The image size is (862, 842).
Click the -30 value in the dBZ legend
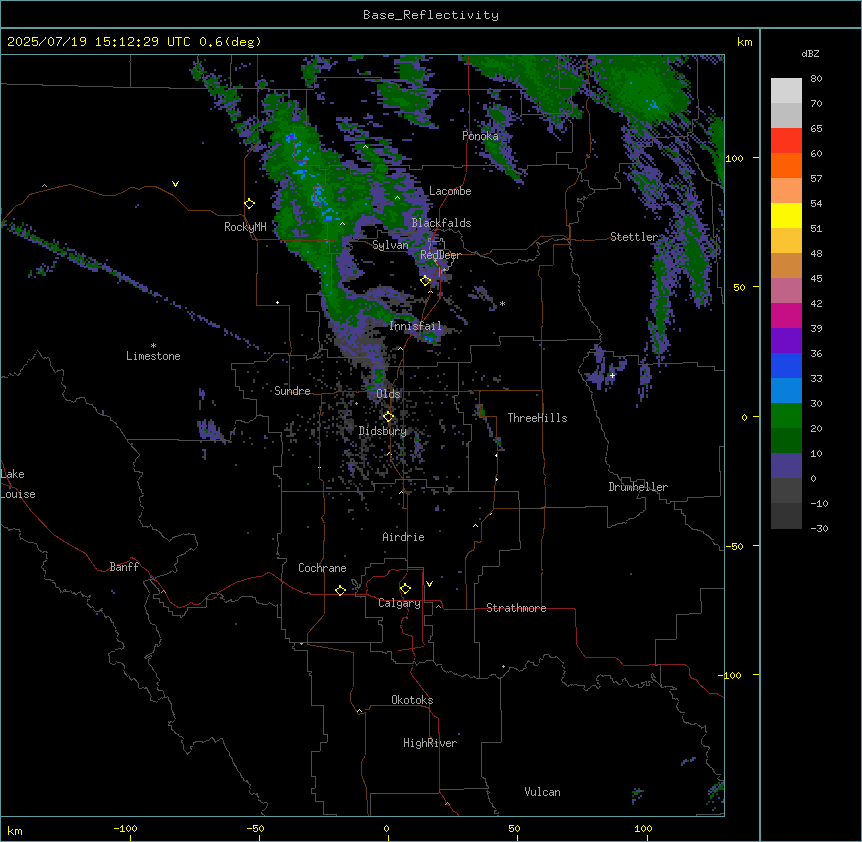point(819,529)
